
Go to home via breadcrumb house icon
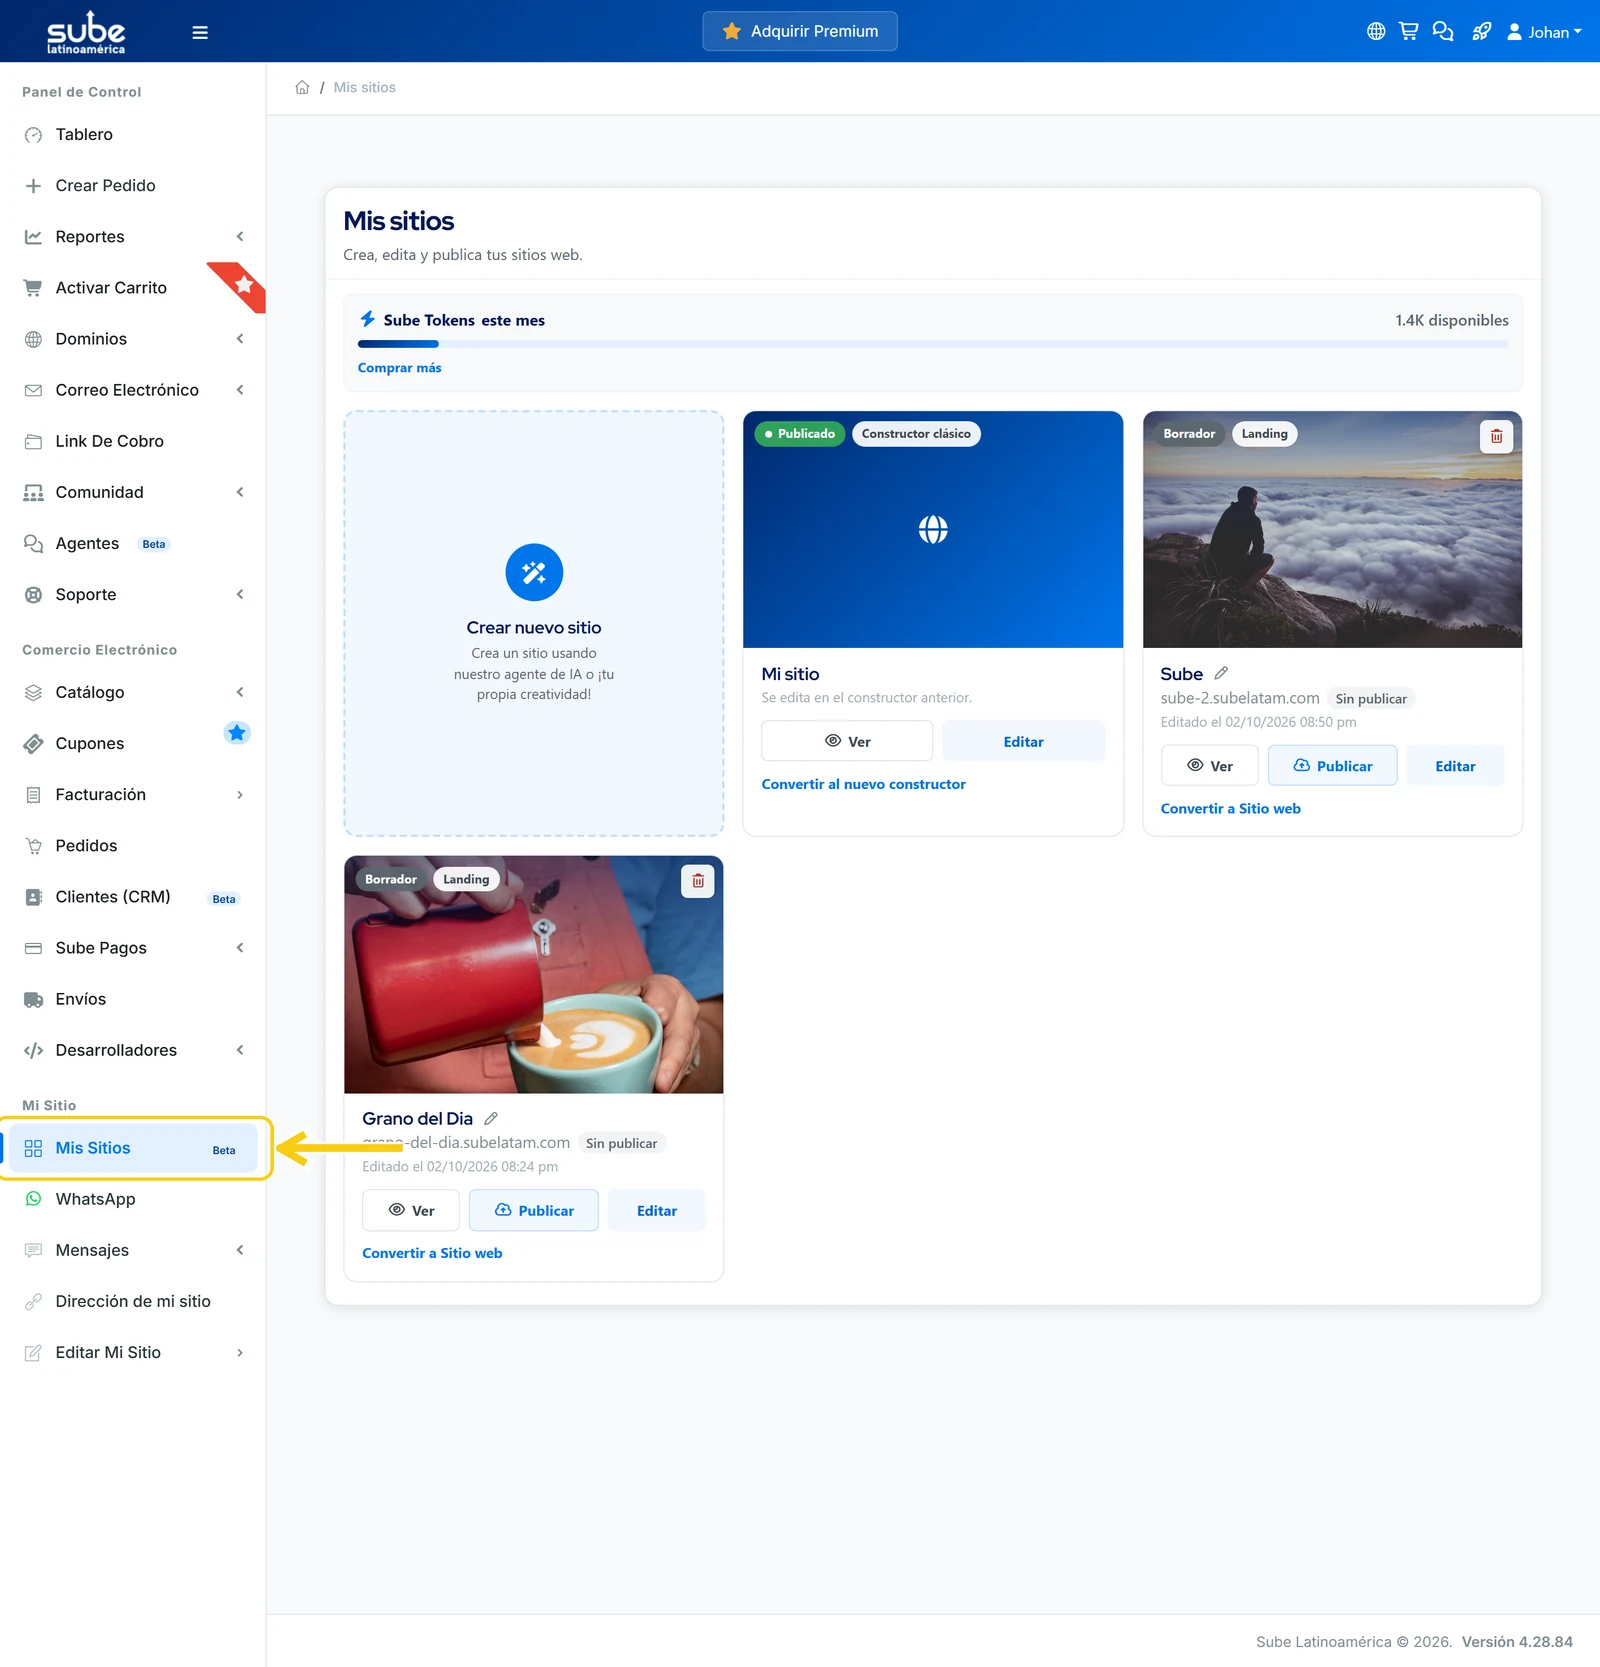click(302, 87)
